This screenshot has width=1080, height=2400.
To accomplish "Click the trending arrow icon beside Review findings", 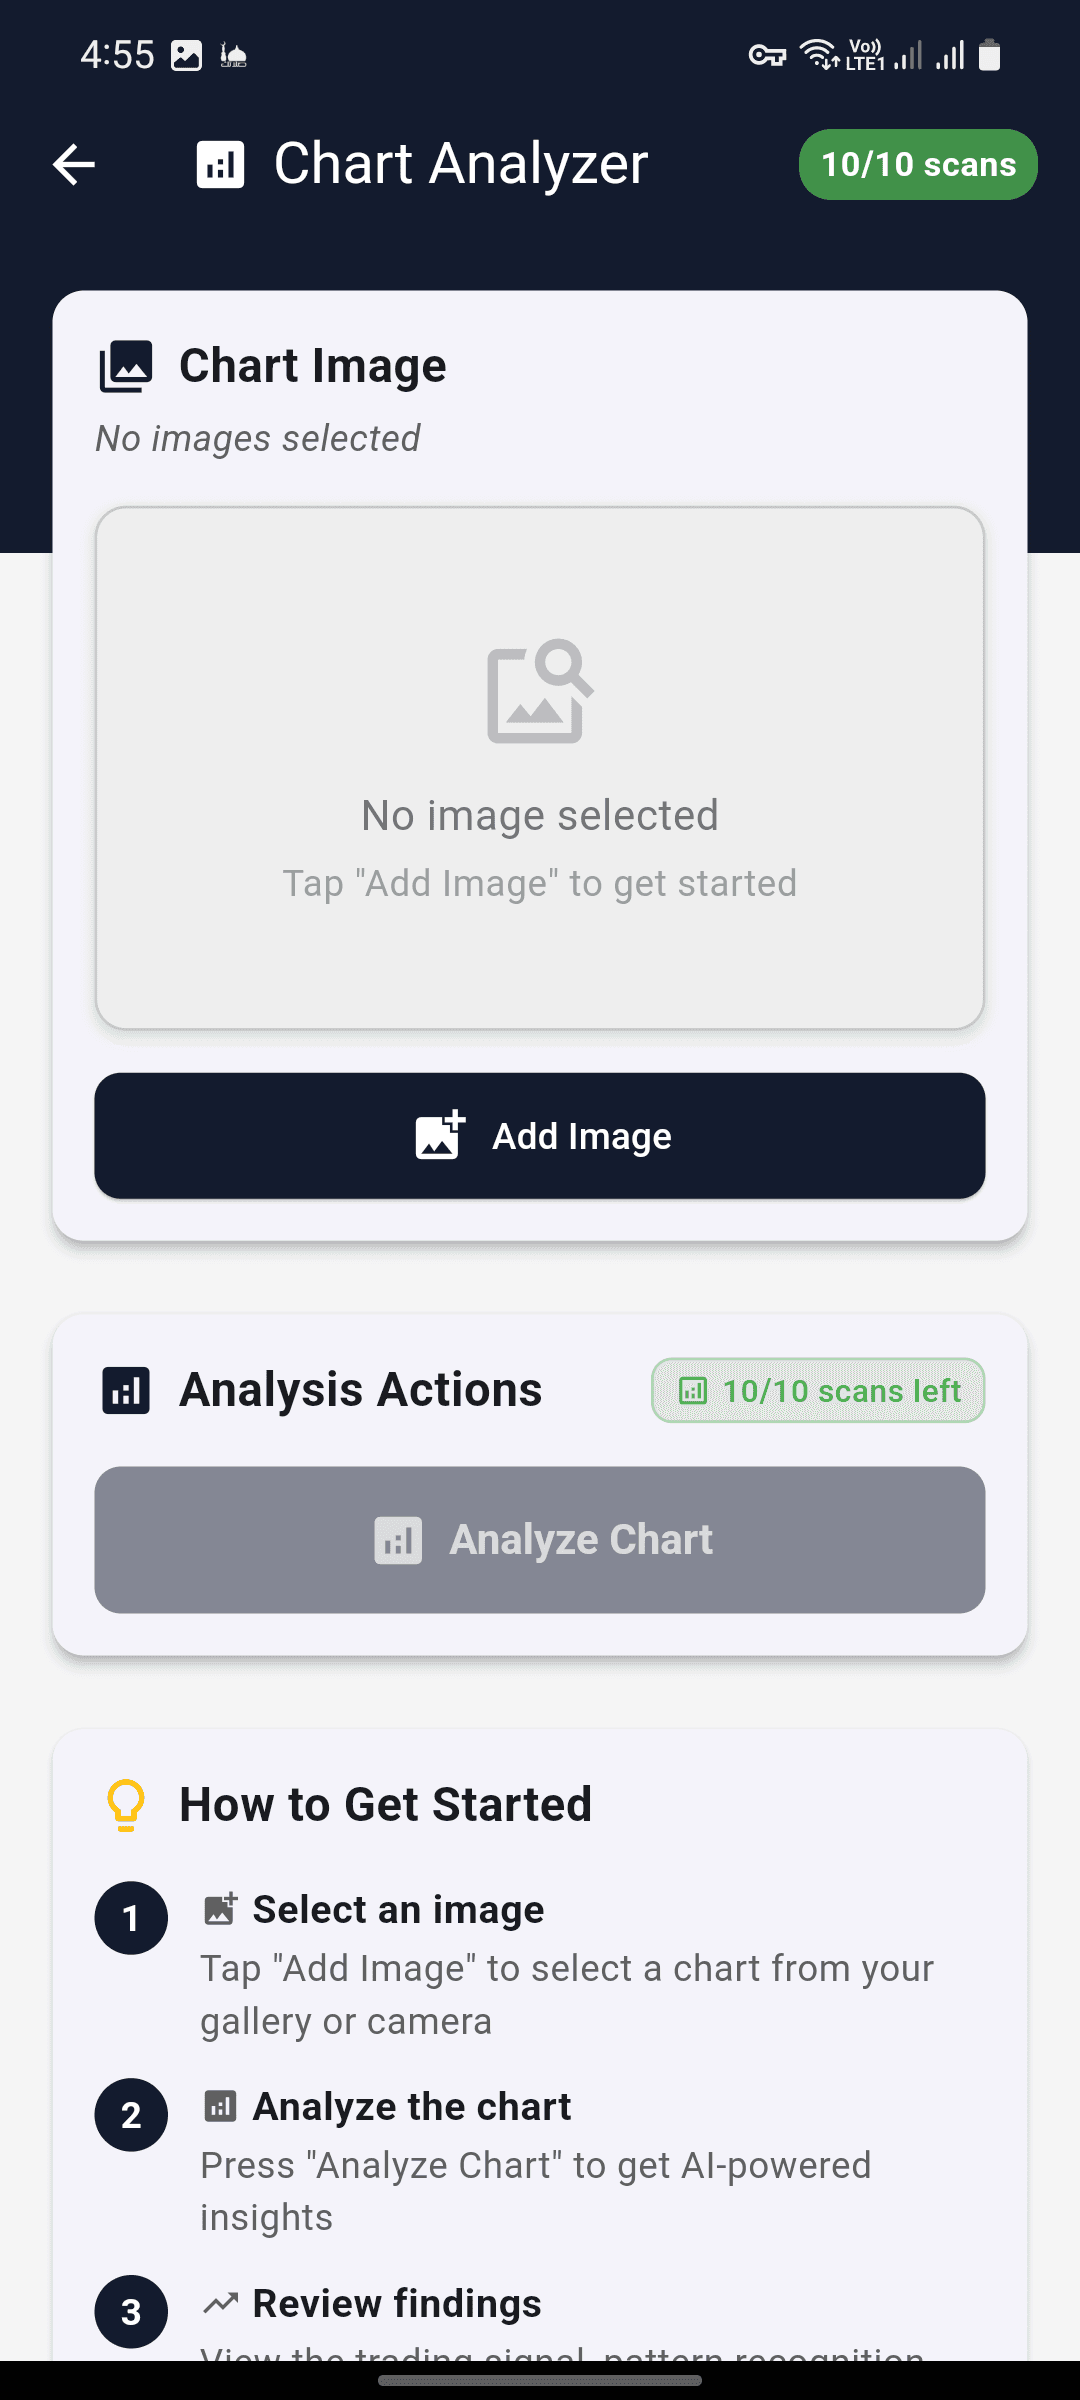I will (220, 2302).
